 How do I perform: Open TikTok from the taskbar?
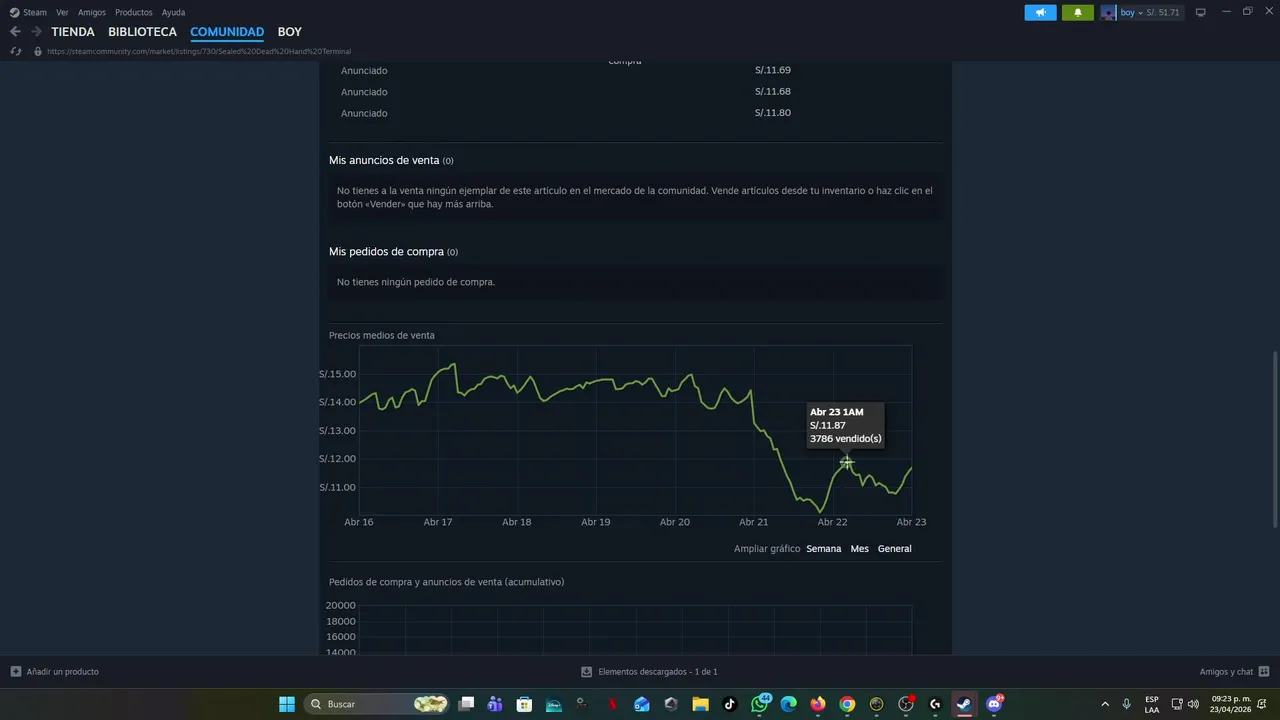(730, 704)
